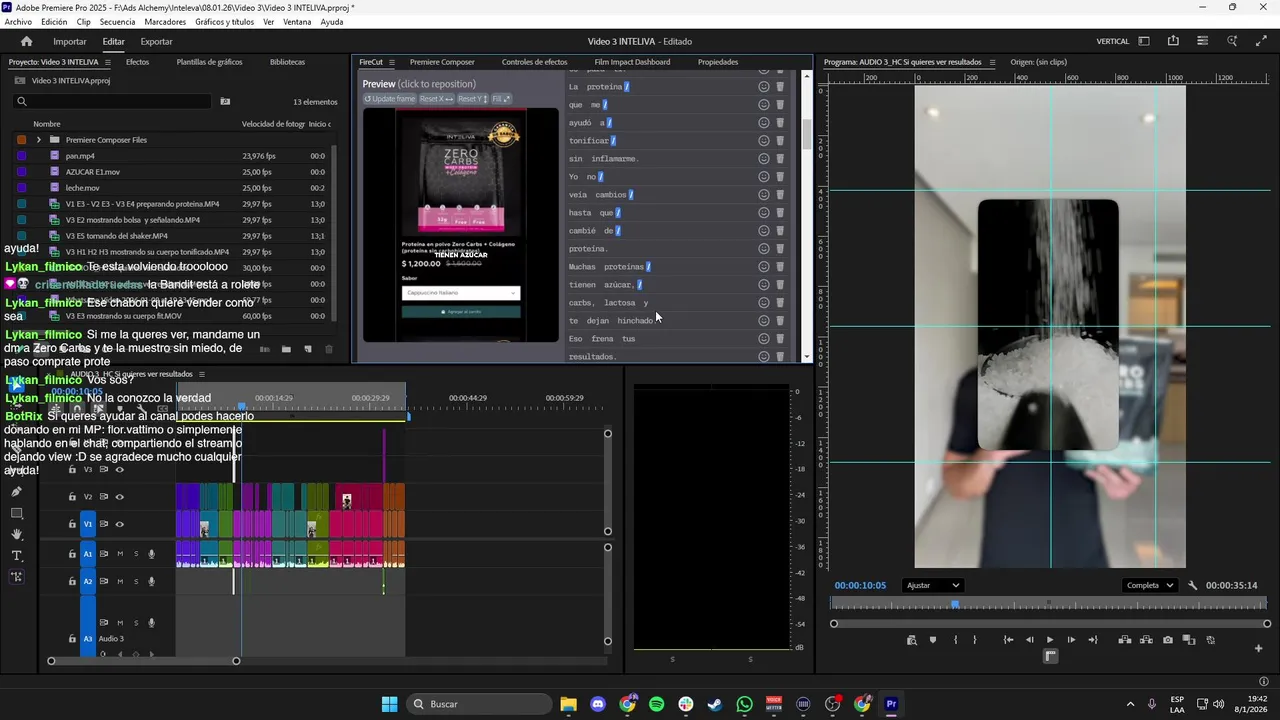
Task: Select the Rectangle tool in the timeline toolbar
Action: coord(16,513)
